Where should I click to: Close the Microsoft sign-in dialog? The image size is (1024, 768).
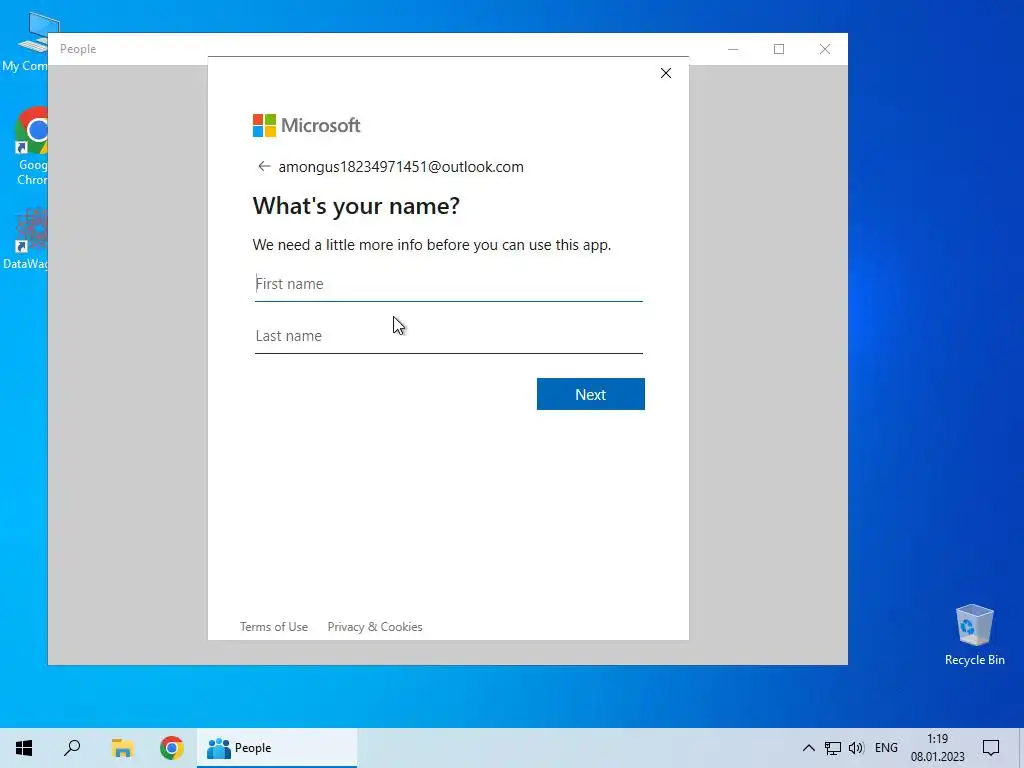(x=665, y=73)
